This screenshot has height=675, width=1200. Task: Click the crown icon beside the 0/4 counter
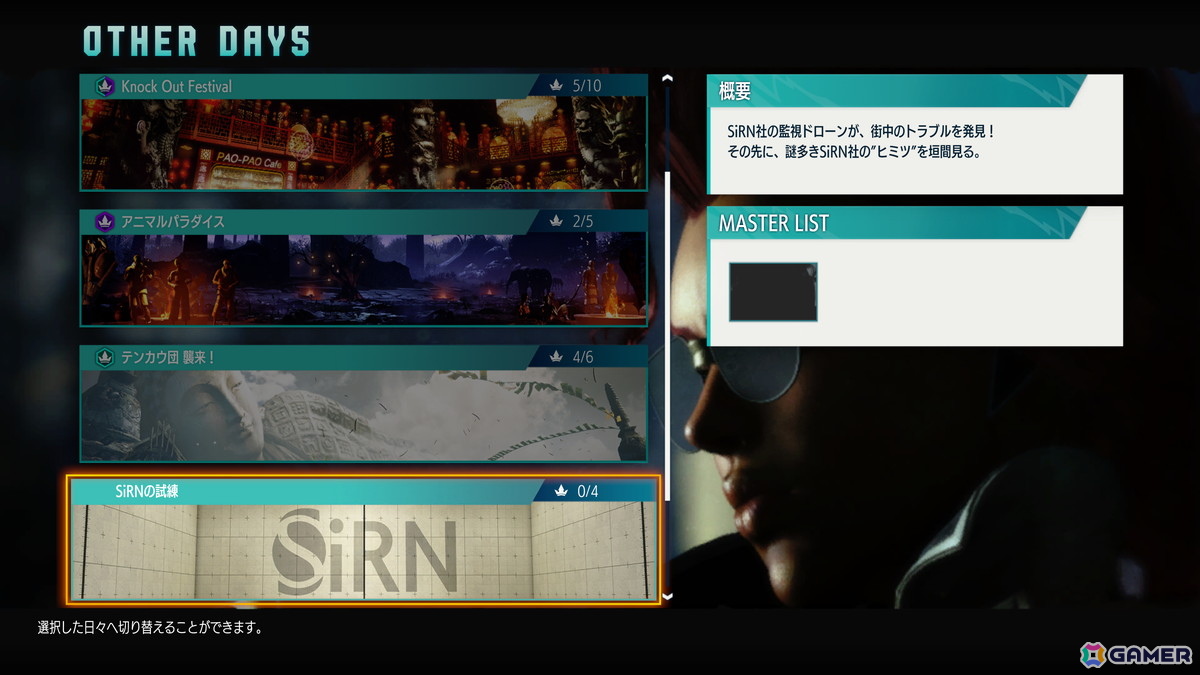click(x=559, y=490)
